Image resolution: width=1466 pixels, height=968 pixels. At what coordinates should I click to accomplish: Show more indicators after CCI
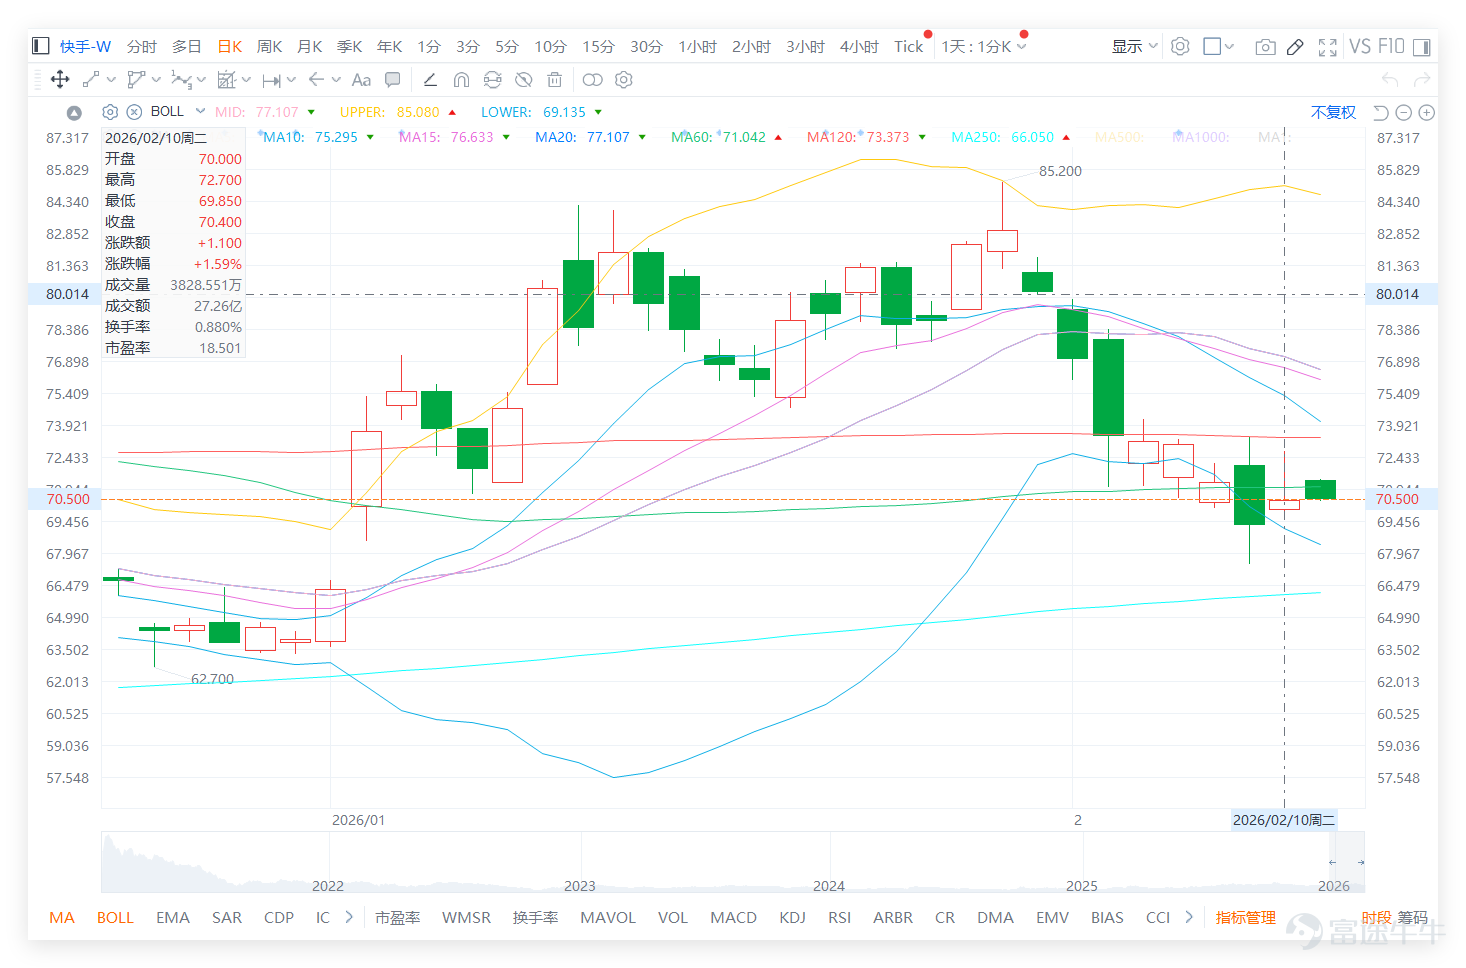[x=1189, y=916]
